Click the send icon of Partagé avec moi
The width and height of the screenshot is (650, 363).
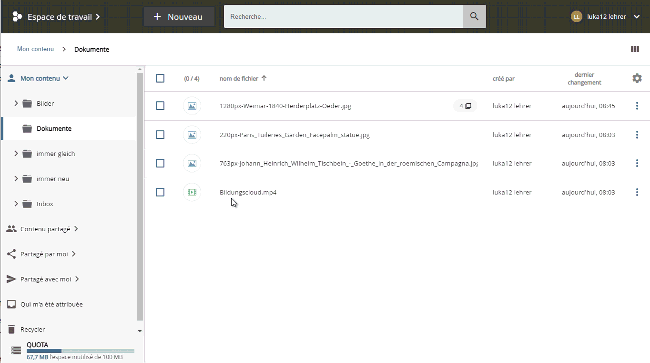click(11, 279)
